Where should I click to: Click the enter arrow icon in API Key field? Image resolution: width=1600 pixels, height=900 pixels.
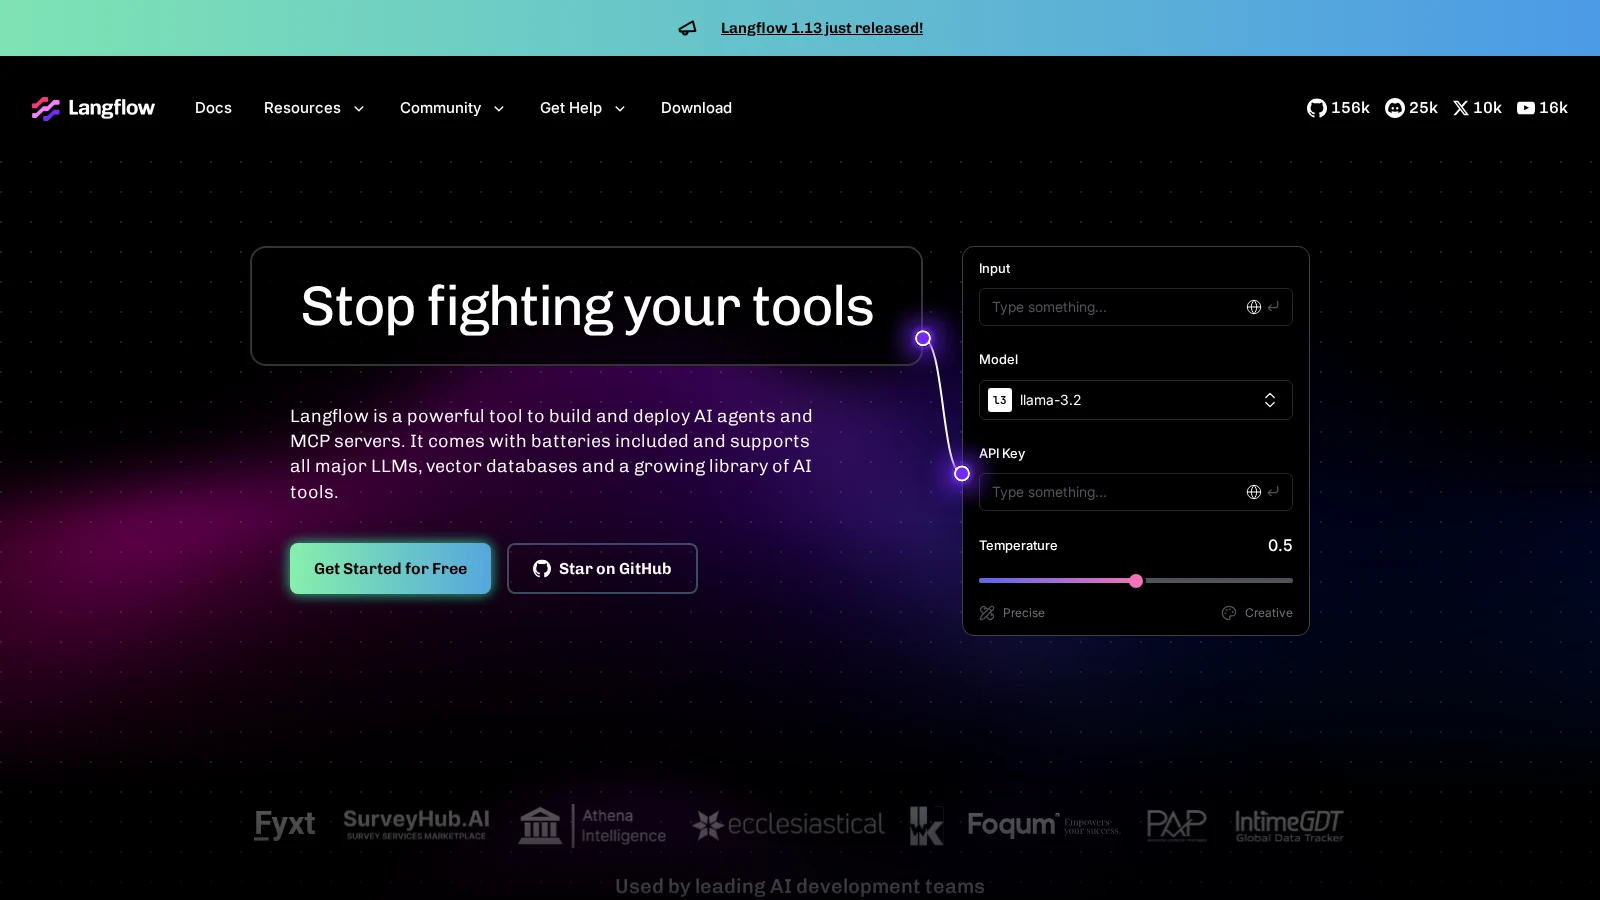point(1273,492)
